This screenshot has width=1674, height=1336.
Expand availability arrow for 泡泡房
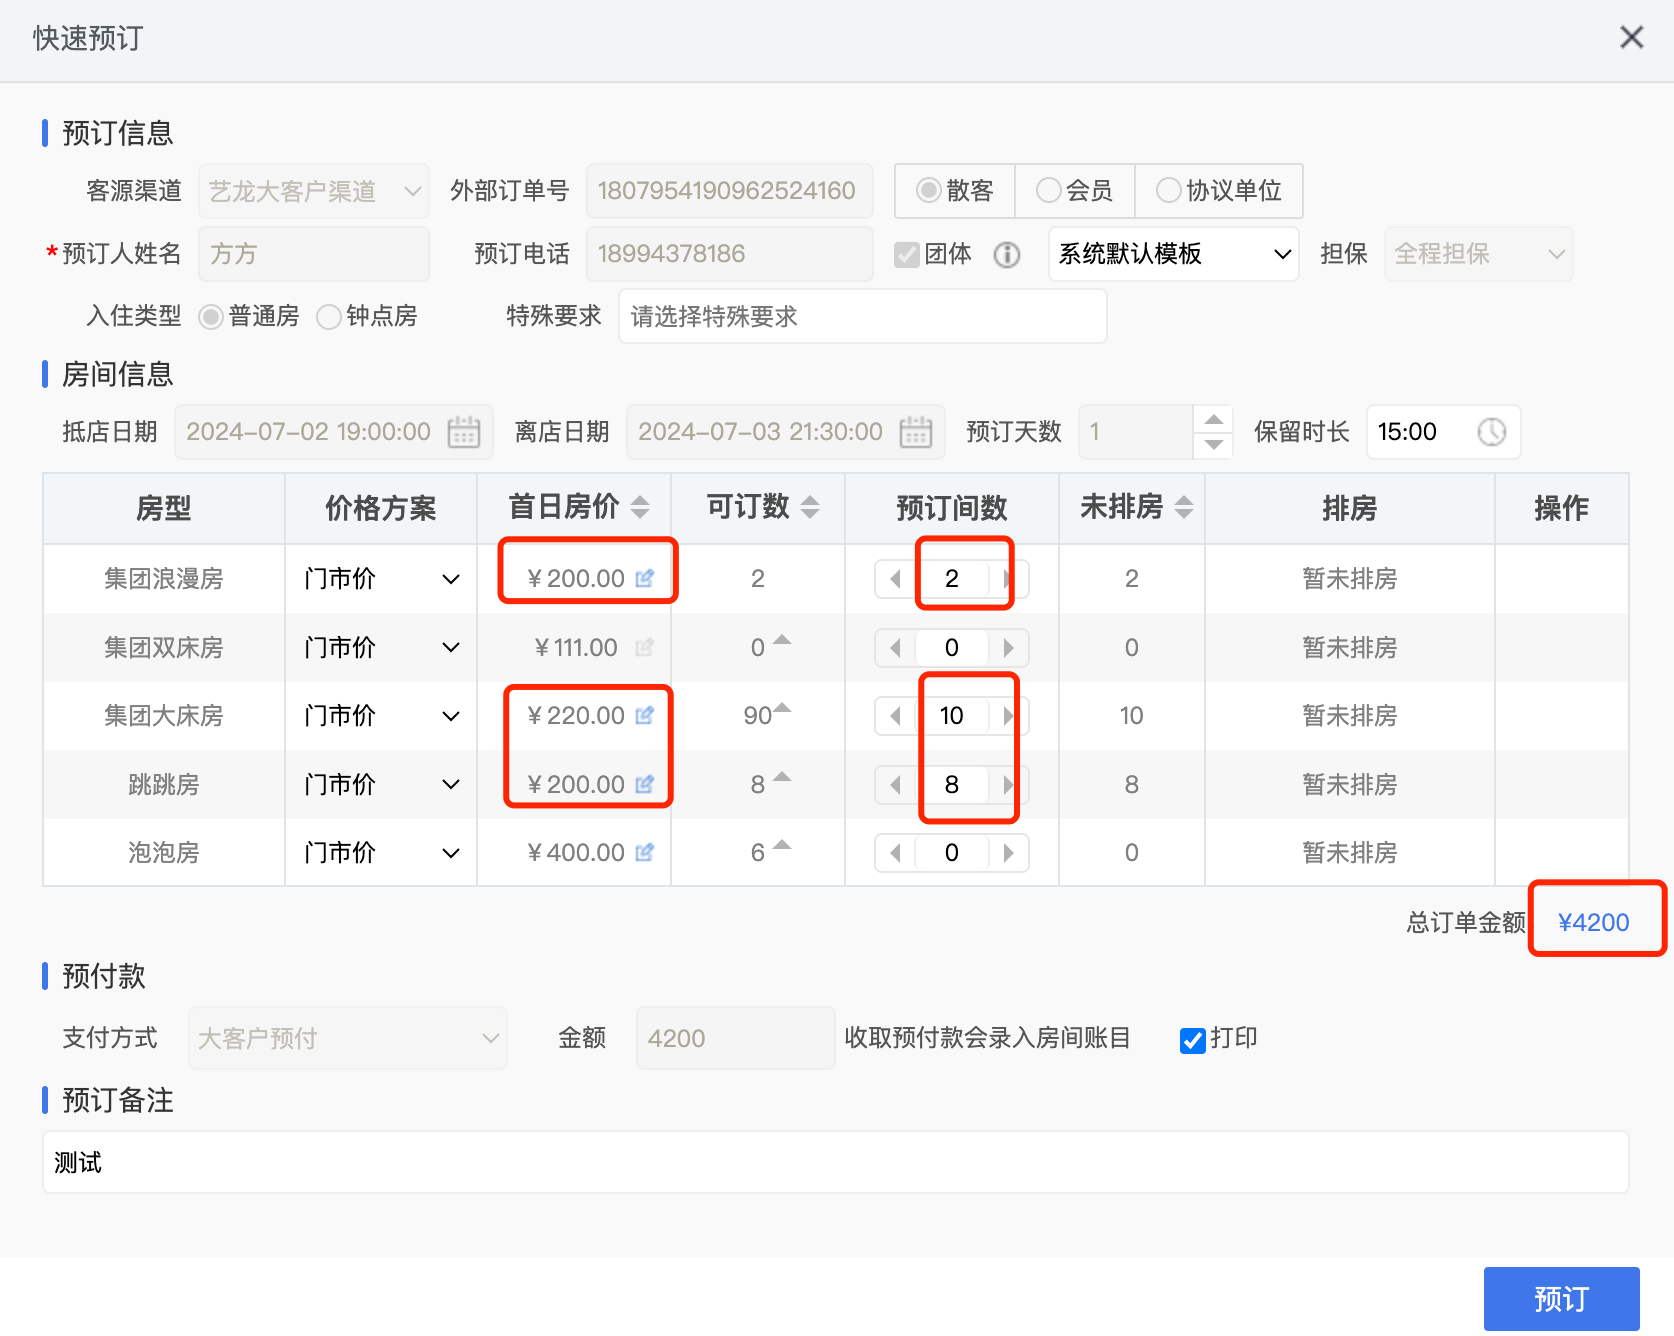782,845
